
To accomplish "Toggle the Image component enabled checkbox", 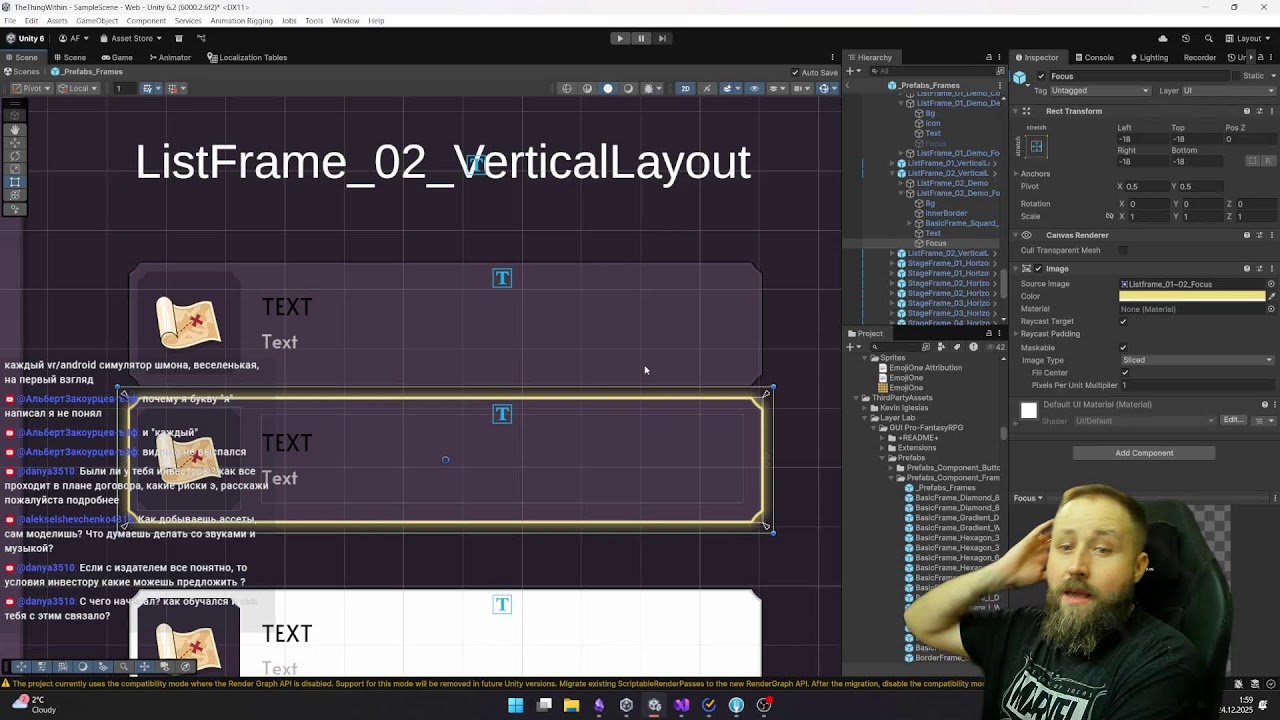I will (x=1038, y=269).
